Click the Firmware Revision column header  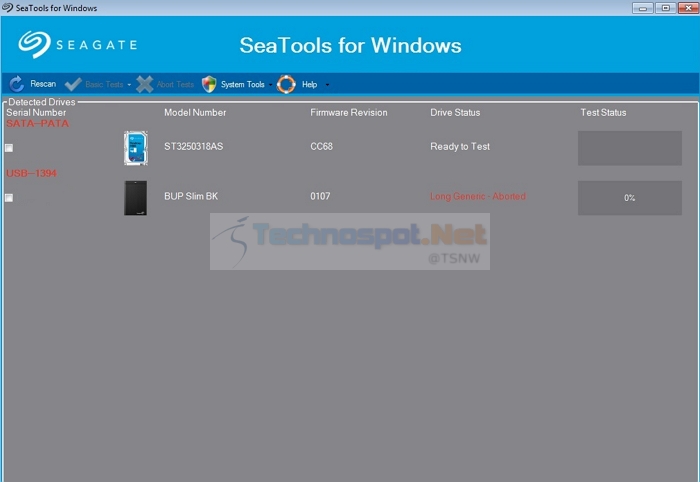(x=349, y=112)
